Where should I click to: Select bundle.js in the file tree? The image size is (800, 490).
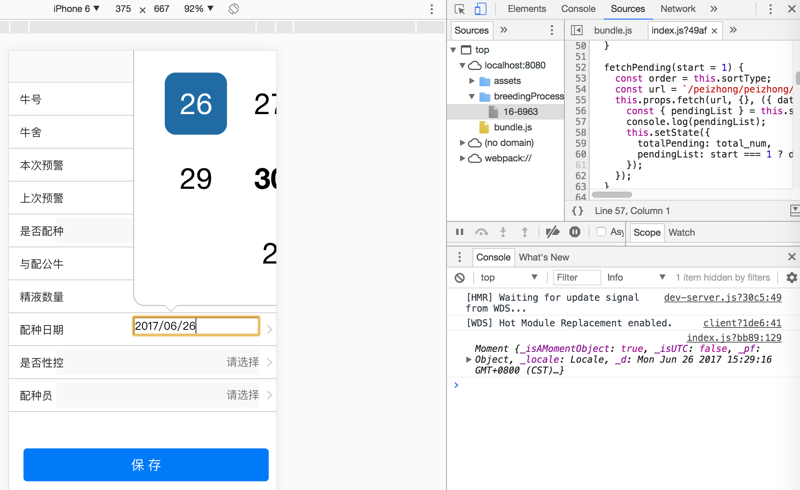(513, 127)
